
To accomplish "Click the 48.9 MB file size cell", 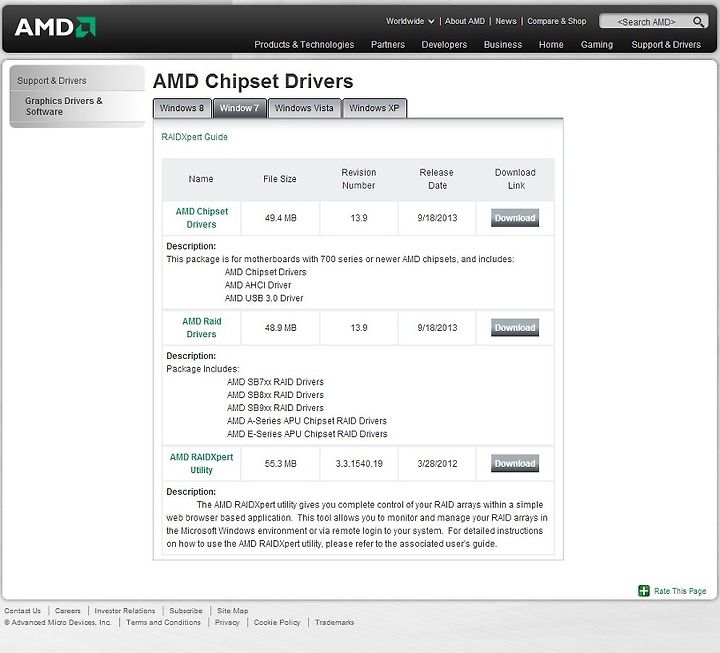I will pos(280,327).
